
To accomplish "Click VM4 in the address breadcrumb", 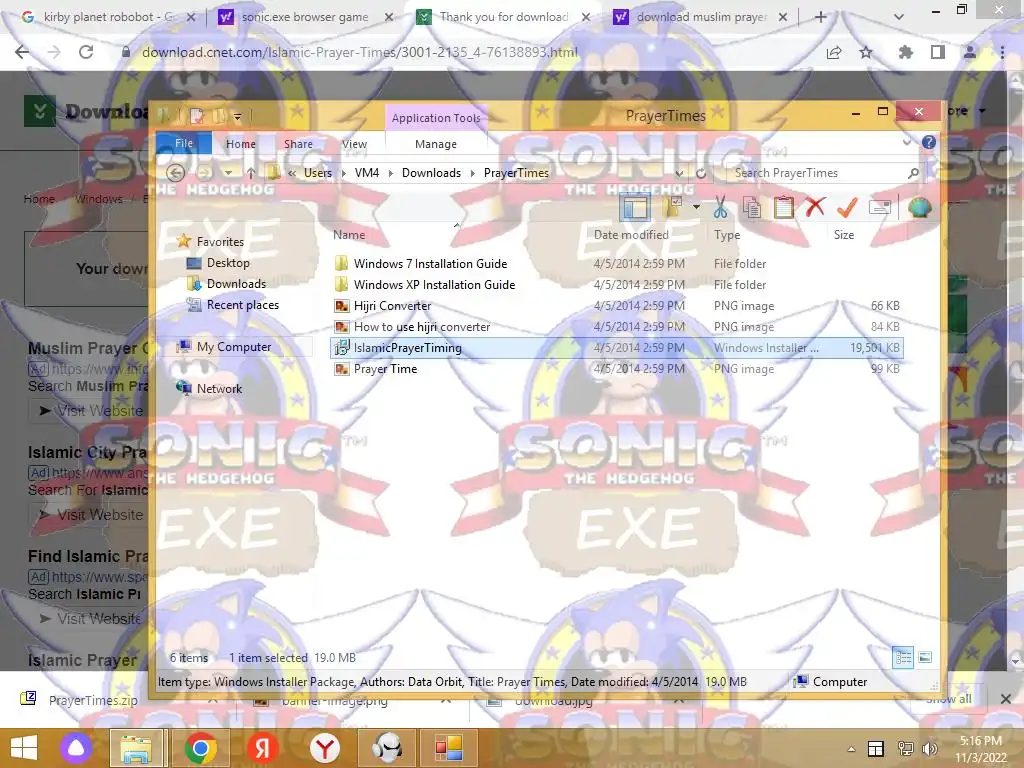I will [x=366, y=173].
